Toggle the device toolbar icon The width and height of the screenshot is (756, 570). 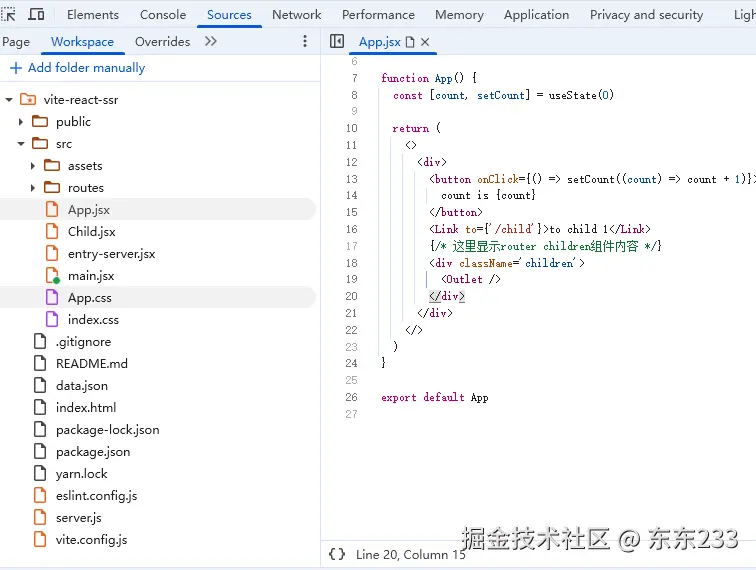[36, 14]
